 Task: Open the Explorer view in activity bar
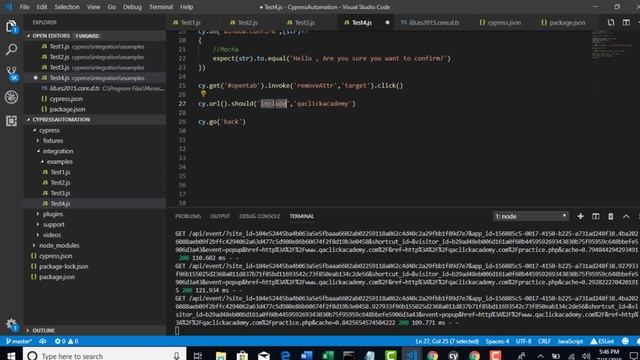click(11, 27)
